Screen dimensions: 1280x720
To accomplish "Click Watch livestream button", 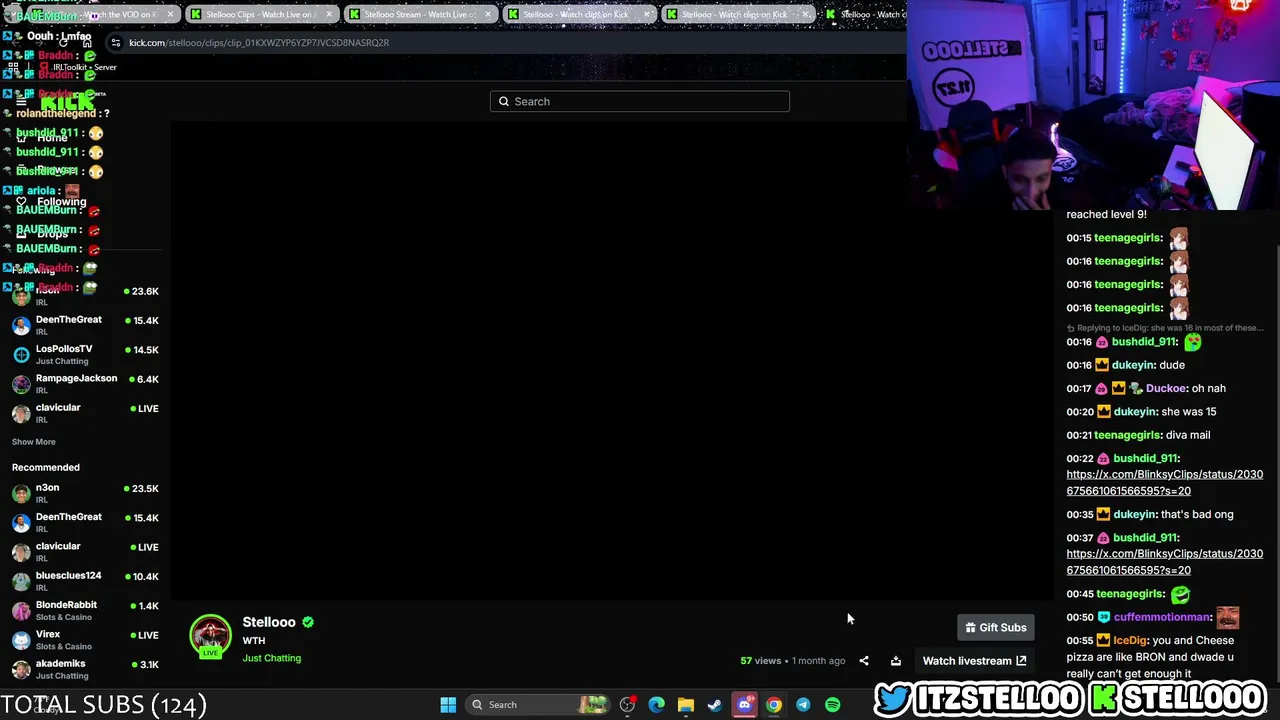I will [x=974, y=661].
